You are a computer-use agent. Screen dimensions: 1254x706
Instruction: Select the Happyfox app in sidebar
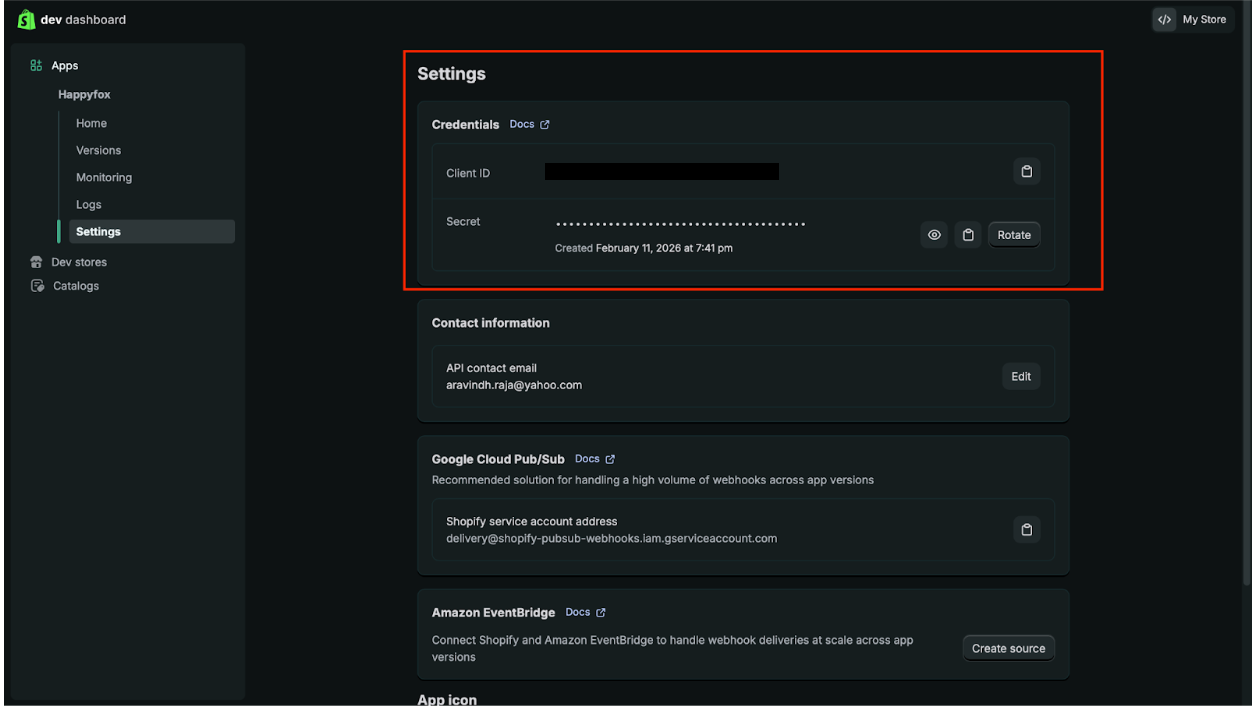[x=84, y=94]
